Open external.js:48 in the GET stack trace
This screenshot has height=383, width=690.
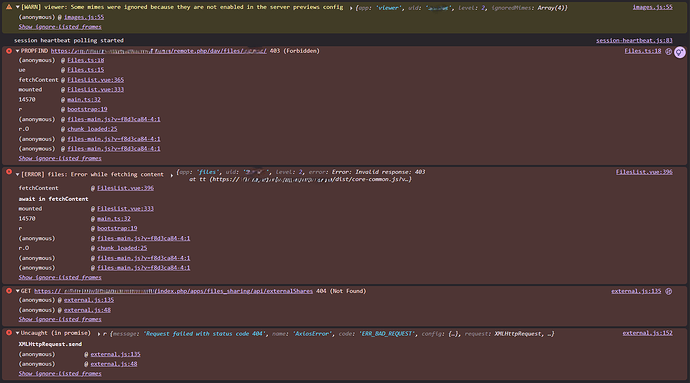click(87, 310)
